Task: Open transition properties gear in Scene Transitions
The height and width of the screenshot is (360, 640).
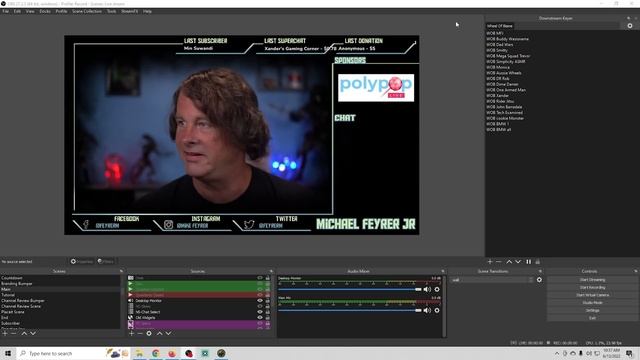Action: point(539,280)
